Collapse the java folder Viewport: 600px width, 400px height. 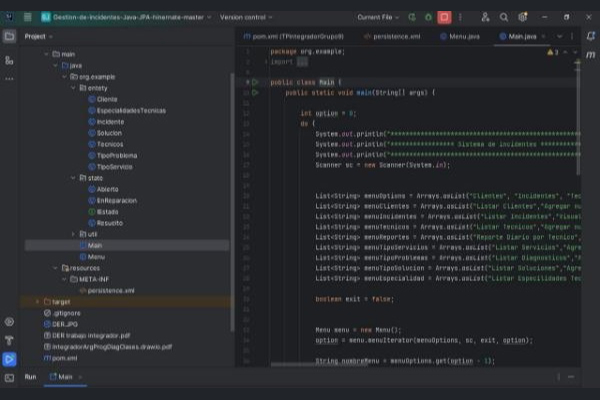tap(55, 65)
